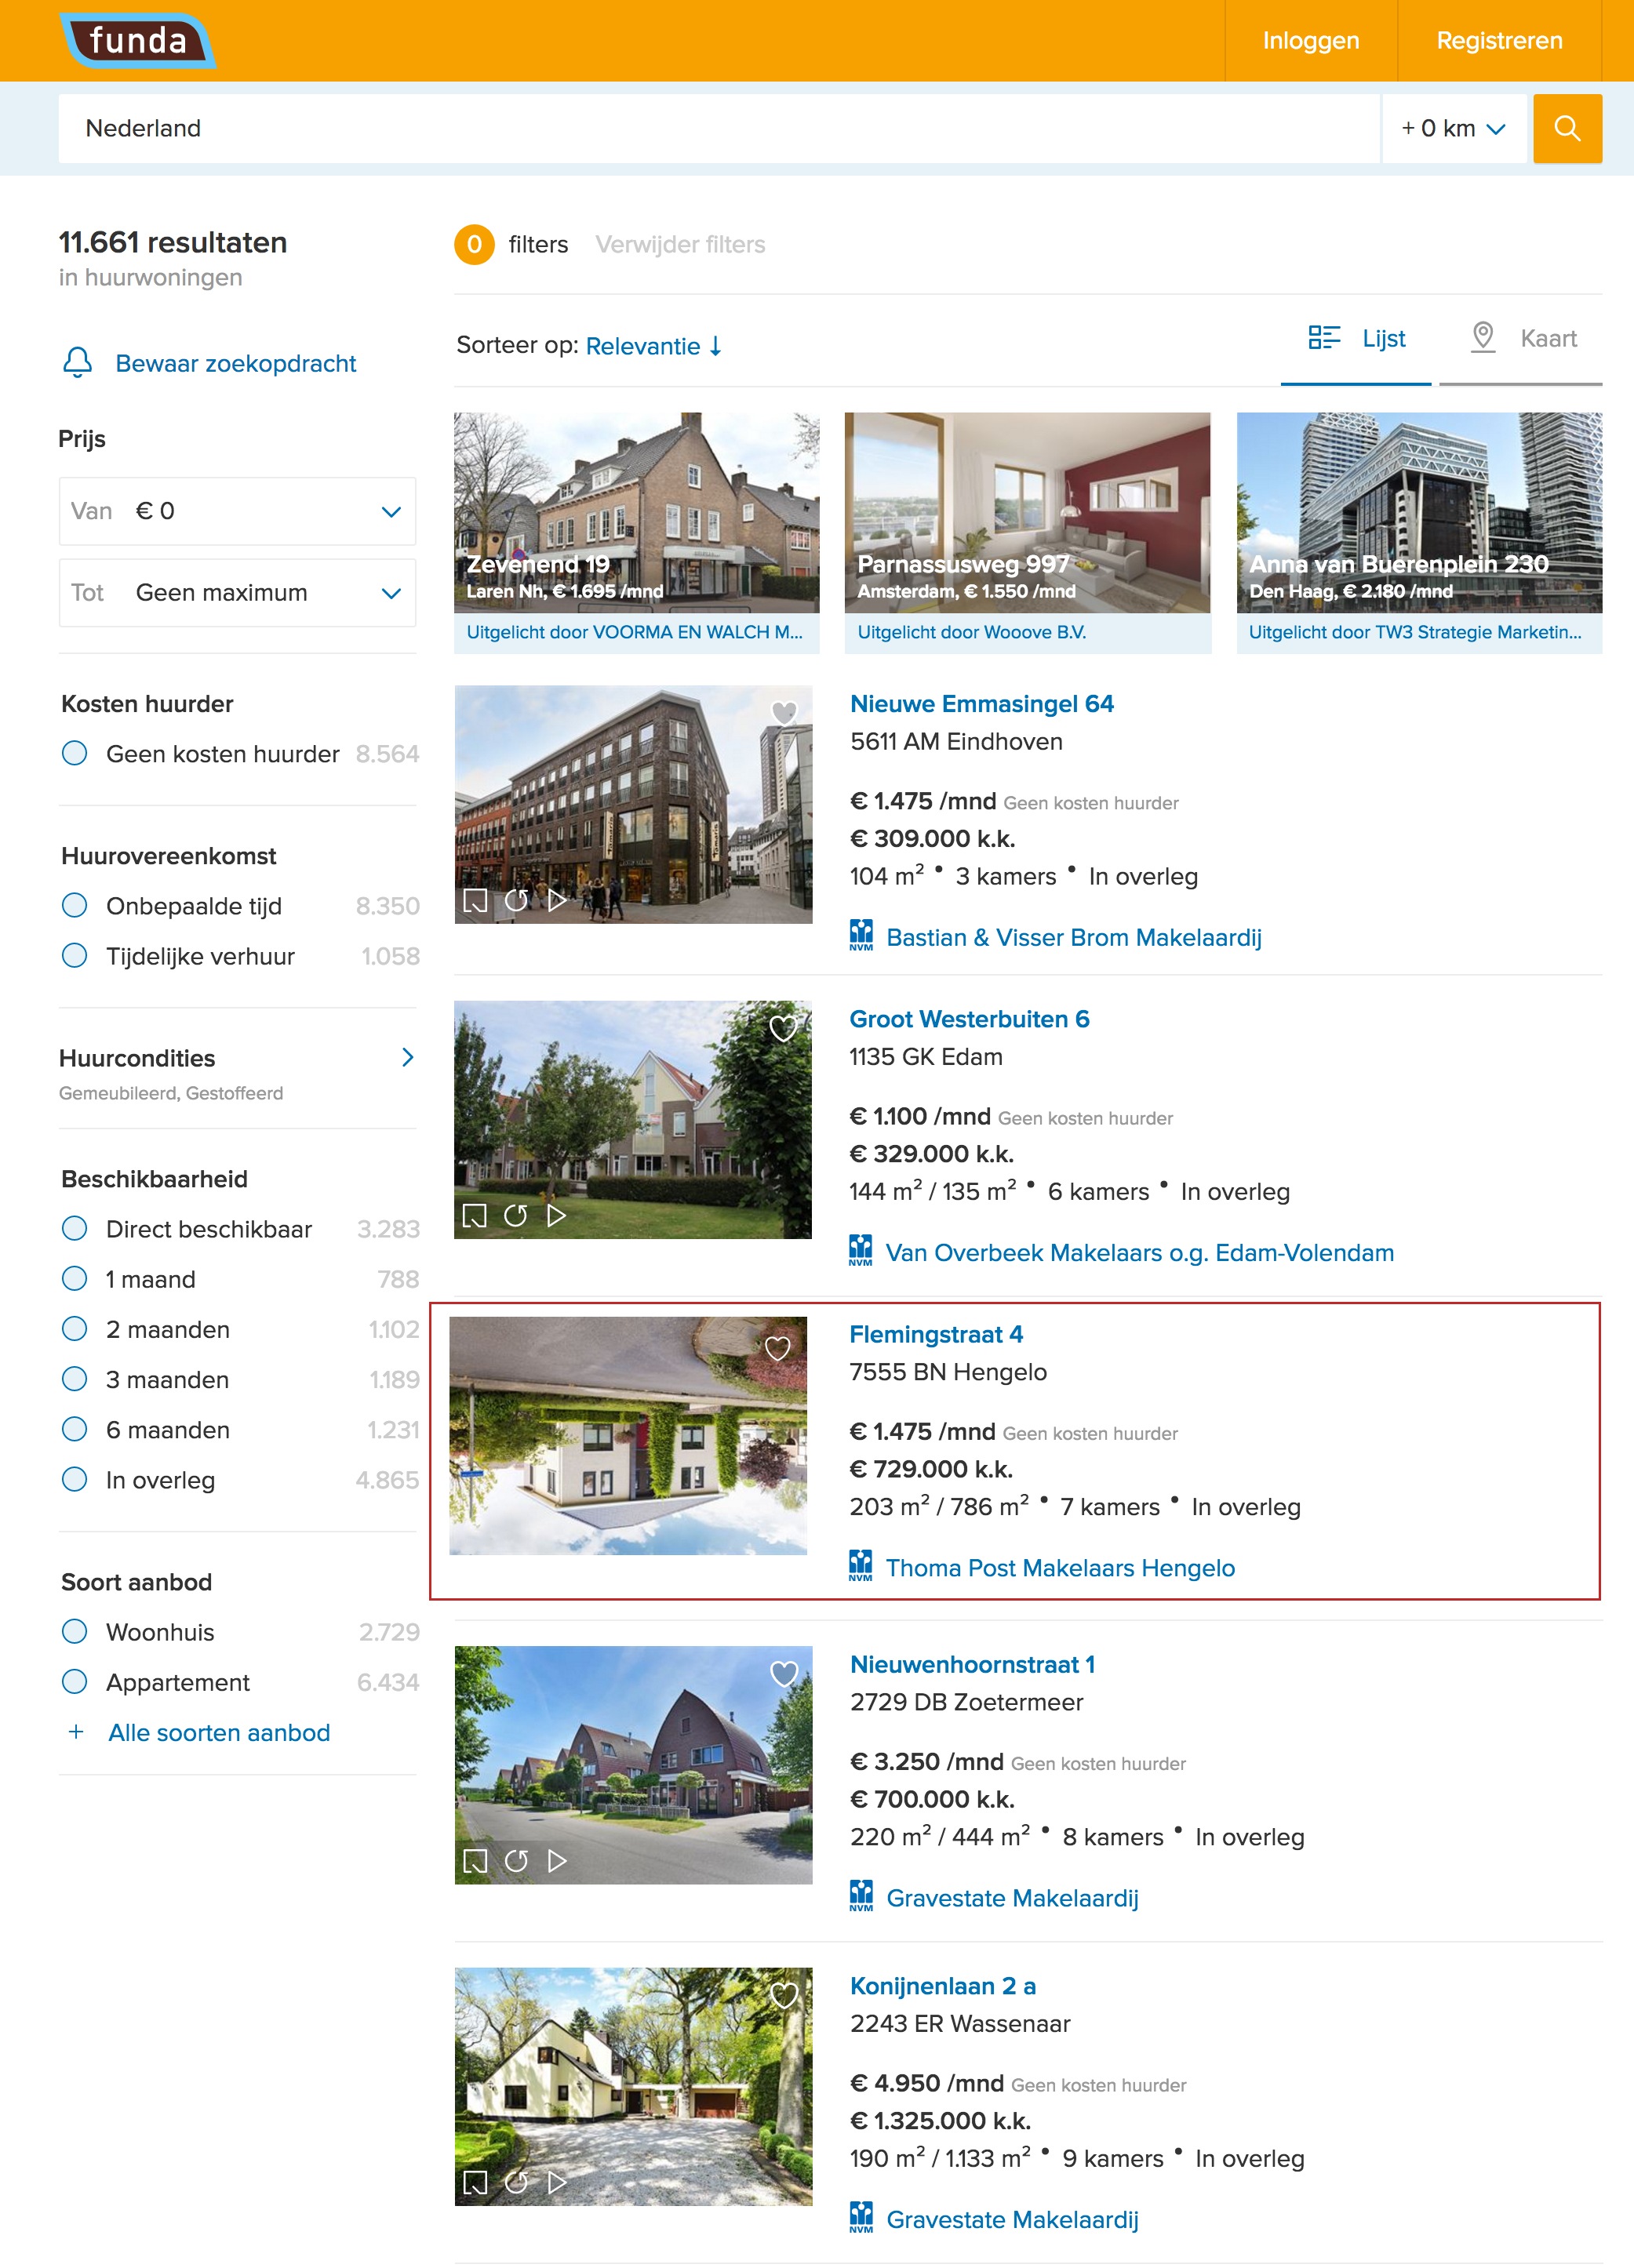Click NVM logo next to Thoma Post Makelaars
This screenshot has width=1634, height=2268.
(x=860, y=1565)
